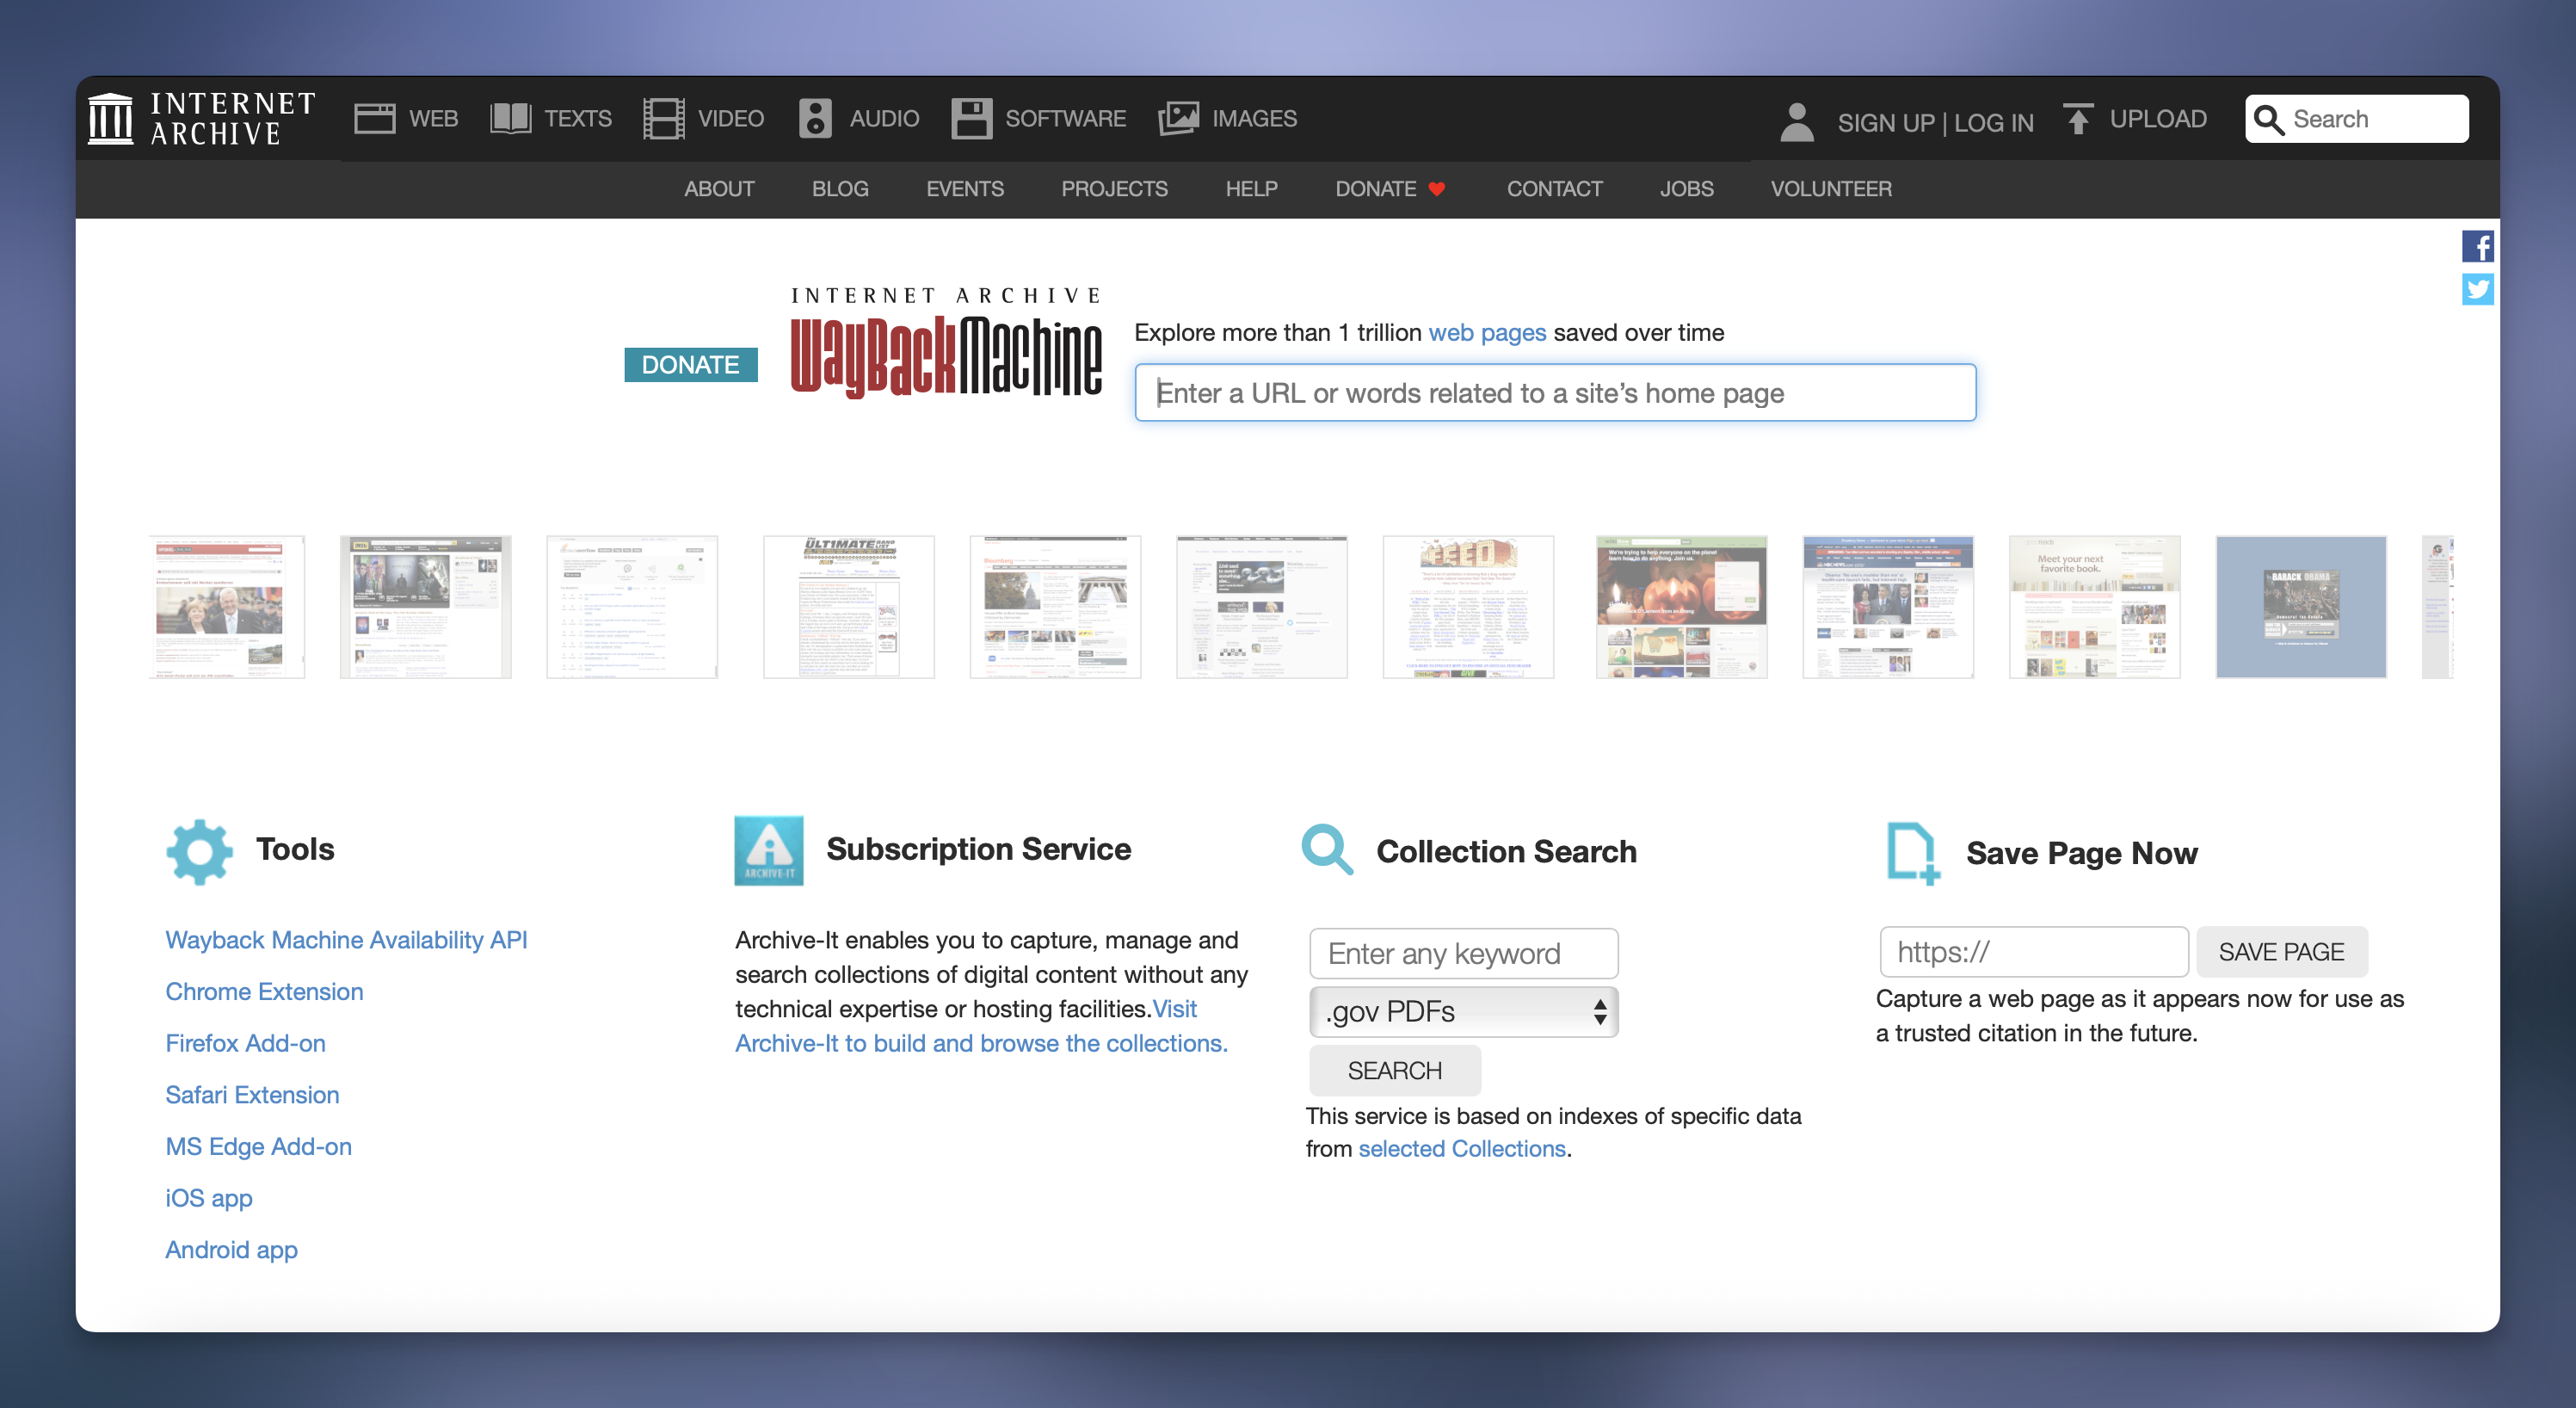This screenshot has height=1408, width=2576.
Task: Click the Archive-It subscription logo
Action: point(768,850)
